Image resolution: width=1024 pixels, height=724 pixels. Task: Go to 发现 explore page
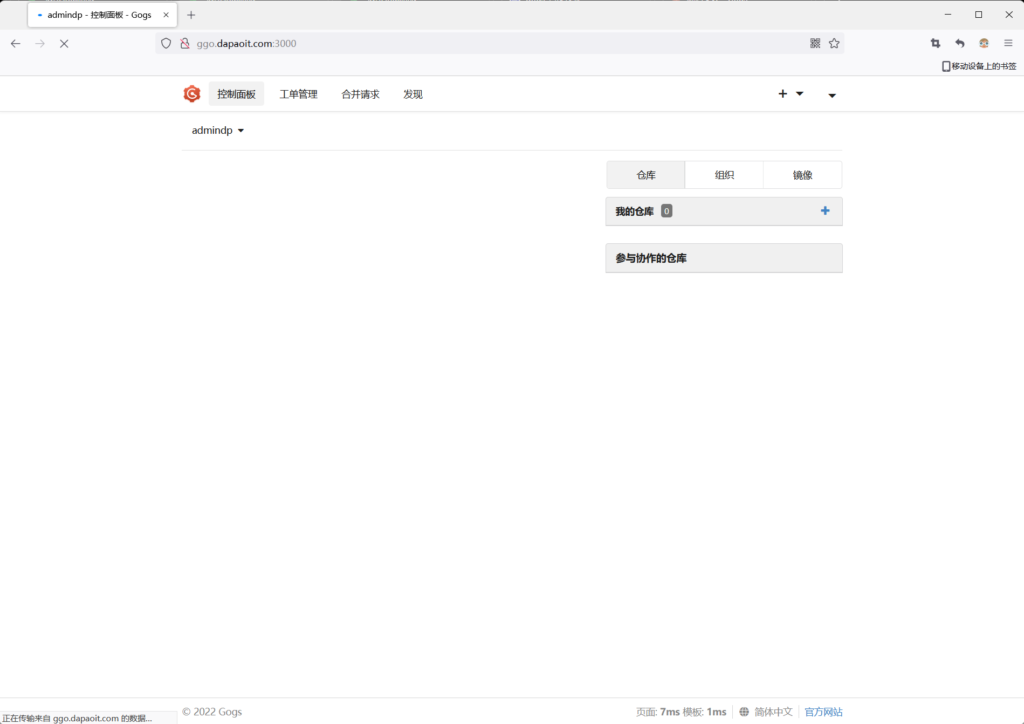pyautogui.click(x=413, y=94)
